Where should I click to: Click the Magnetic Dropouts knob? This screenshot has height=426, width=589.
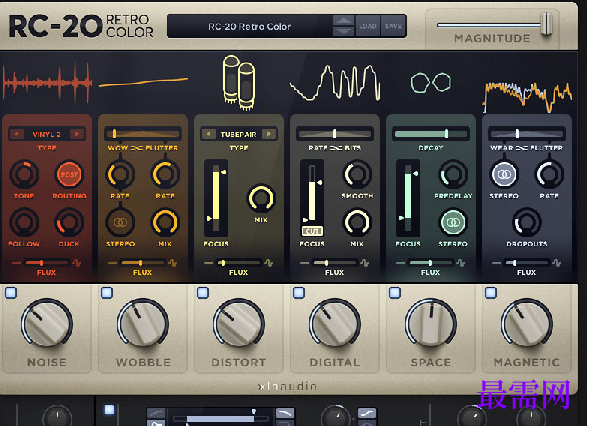click(527, 222)
